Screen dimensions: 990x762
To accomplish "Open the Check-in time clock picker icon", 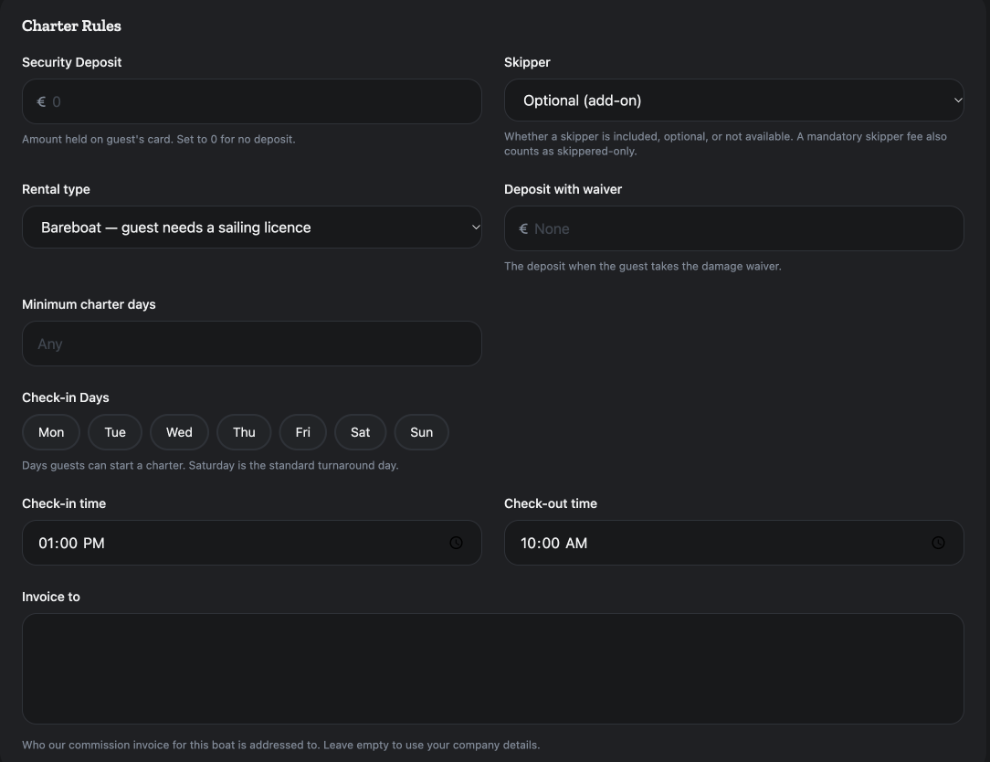I will tap(456, 543).
